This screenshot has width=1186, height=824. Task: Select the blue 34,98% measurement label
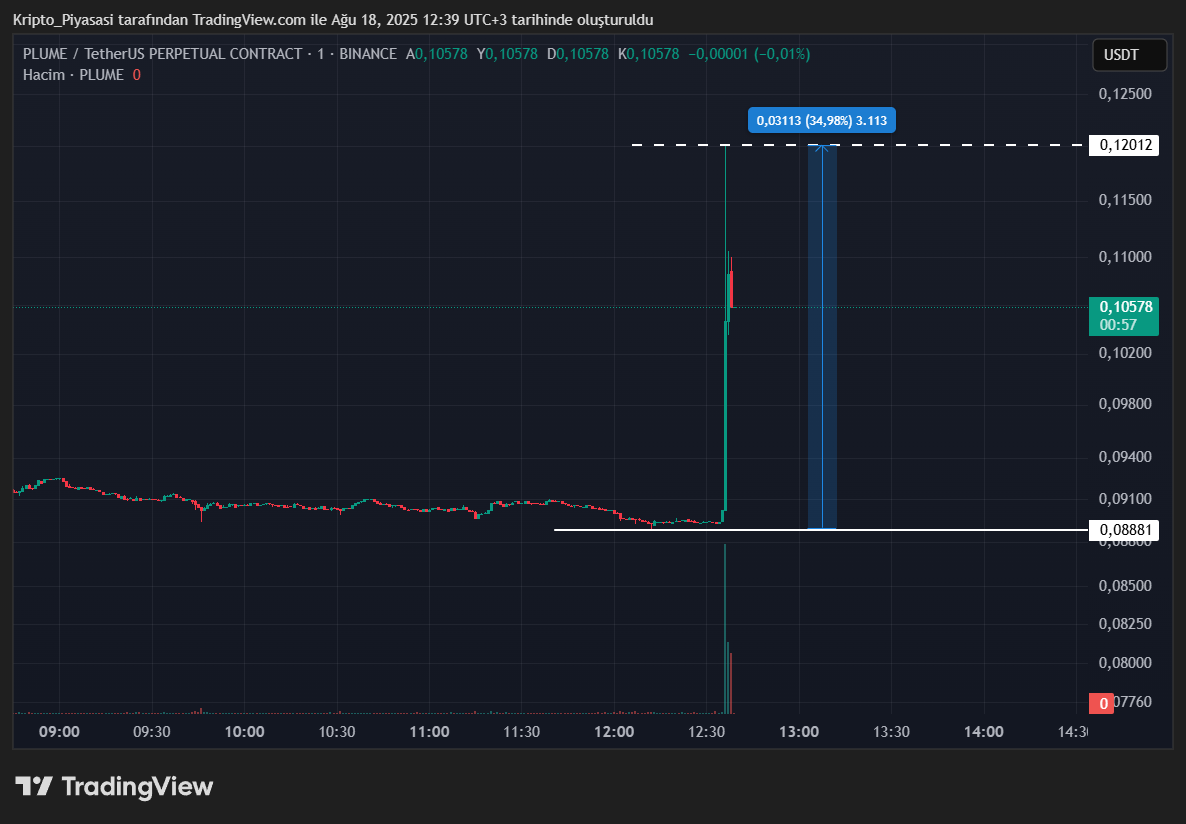(x=822, y=120)
